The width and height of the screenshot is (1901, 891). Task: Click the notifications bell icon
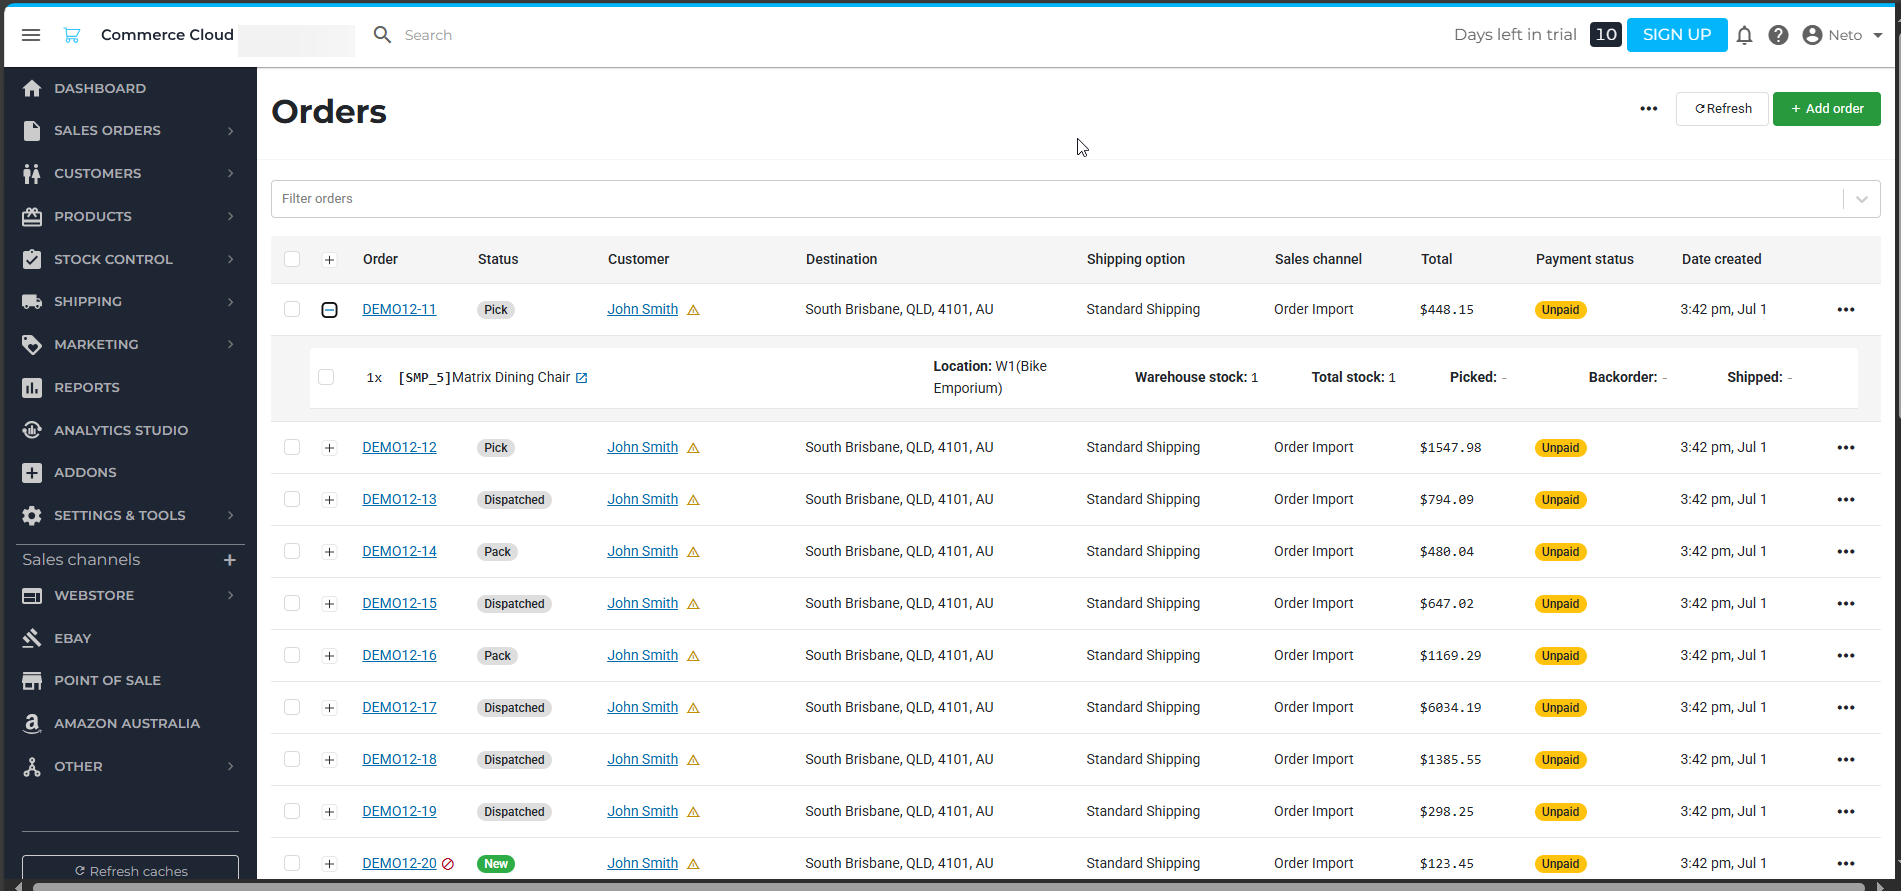(x=1744, y=35)
